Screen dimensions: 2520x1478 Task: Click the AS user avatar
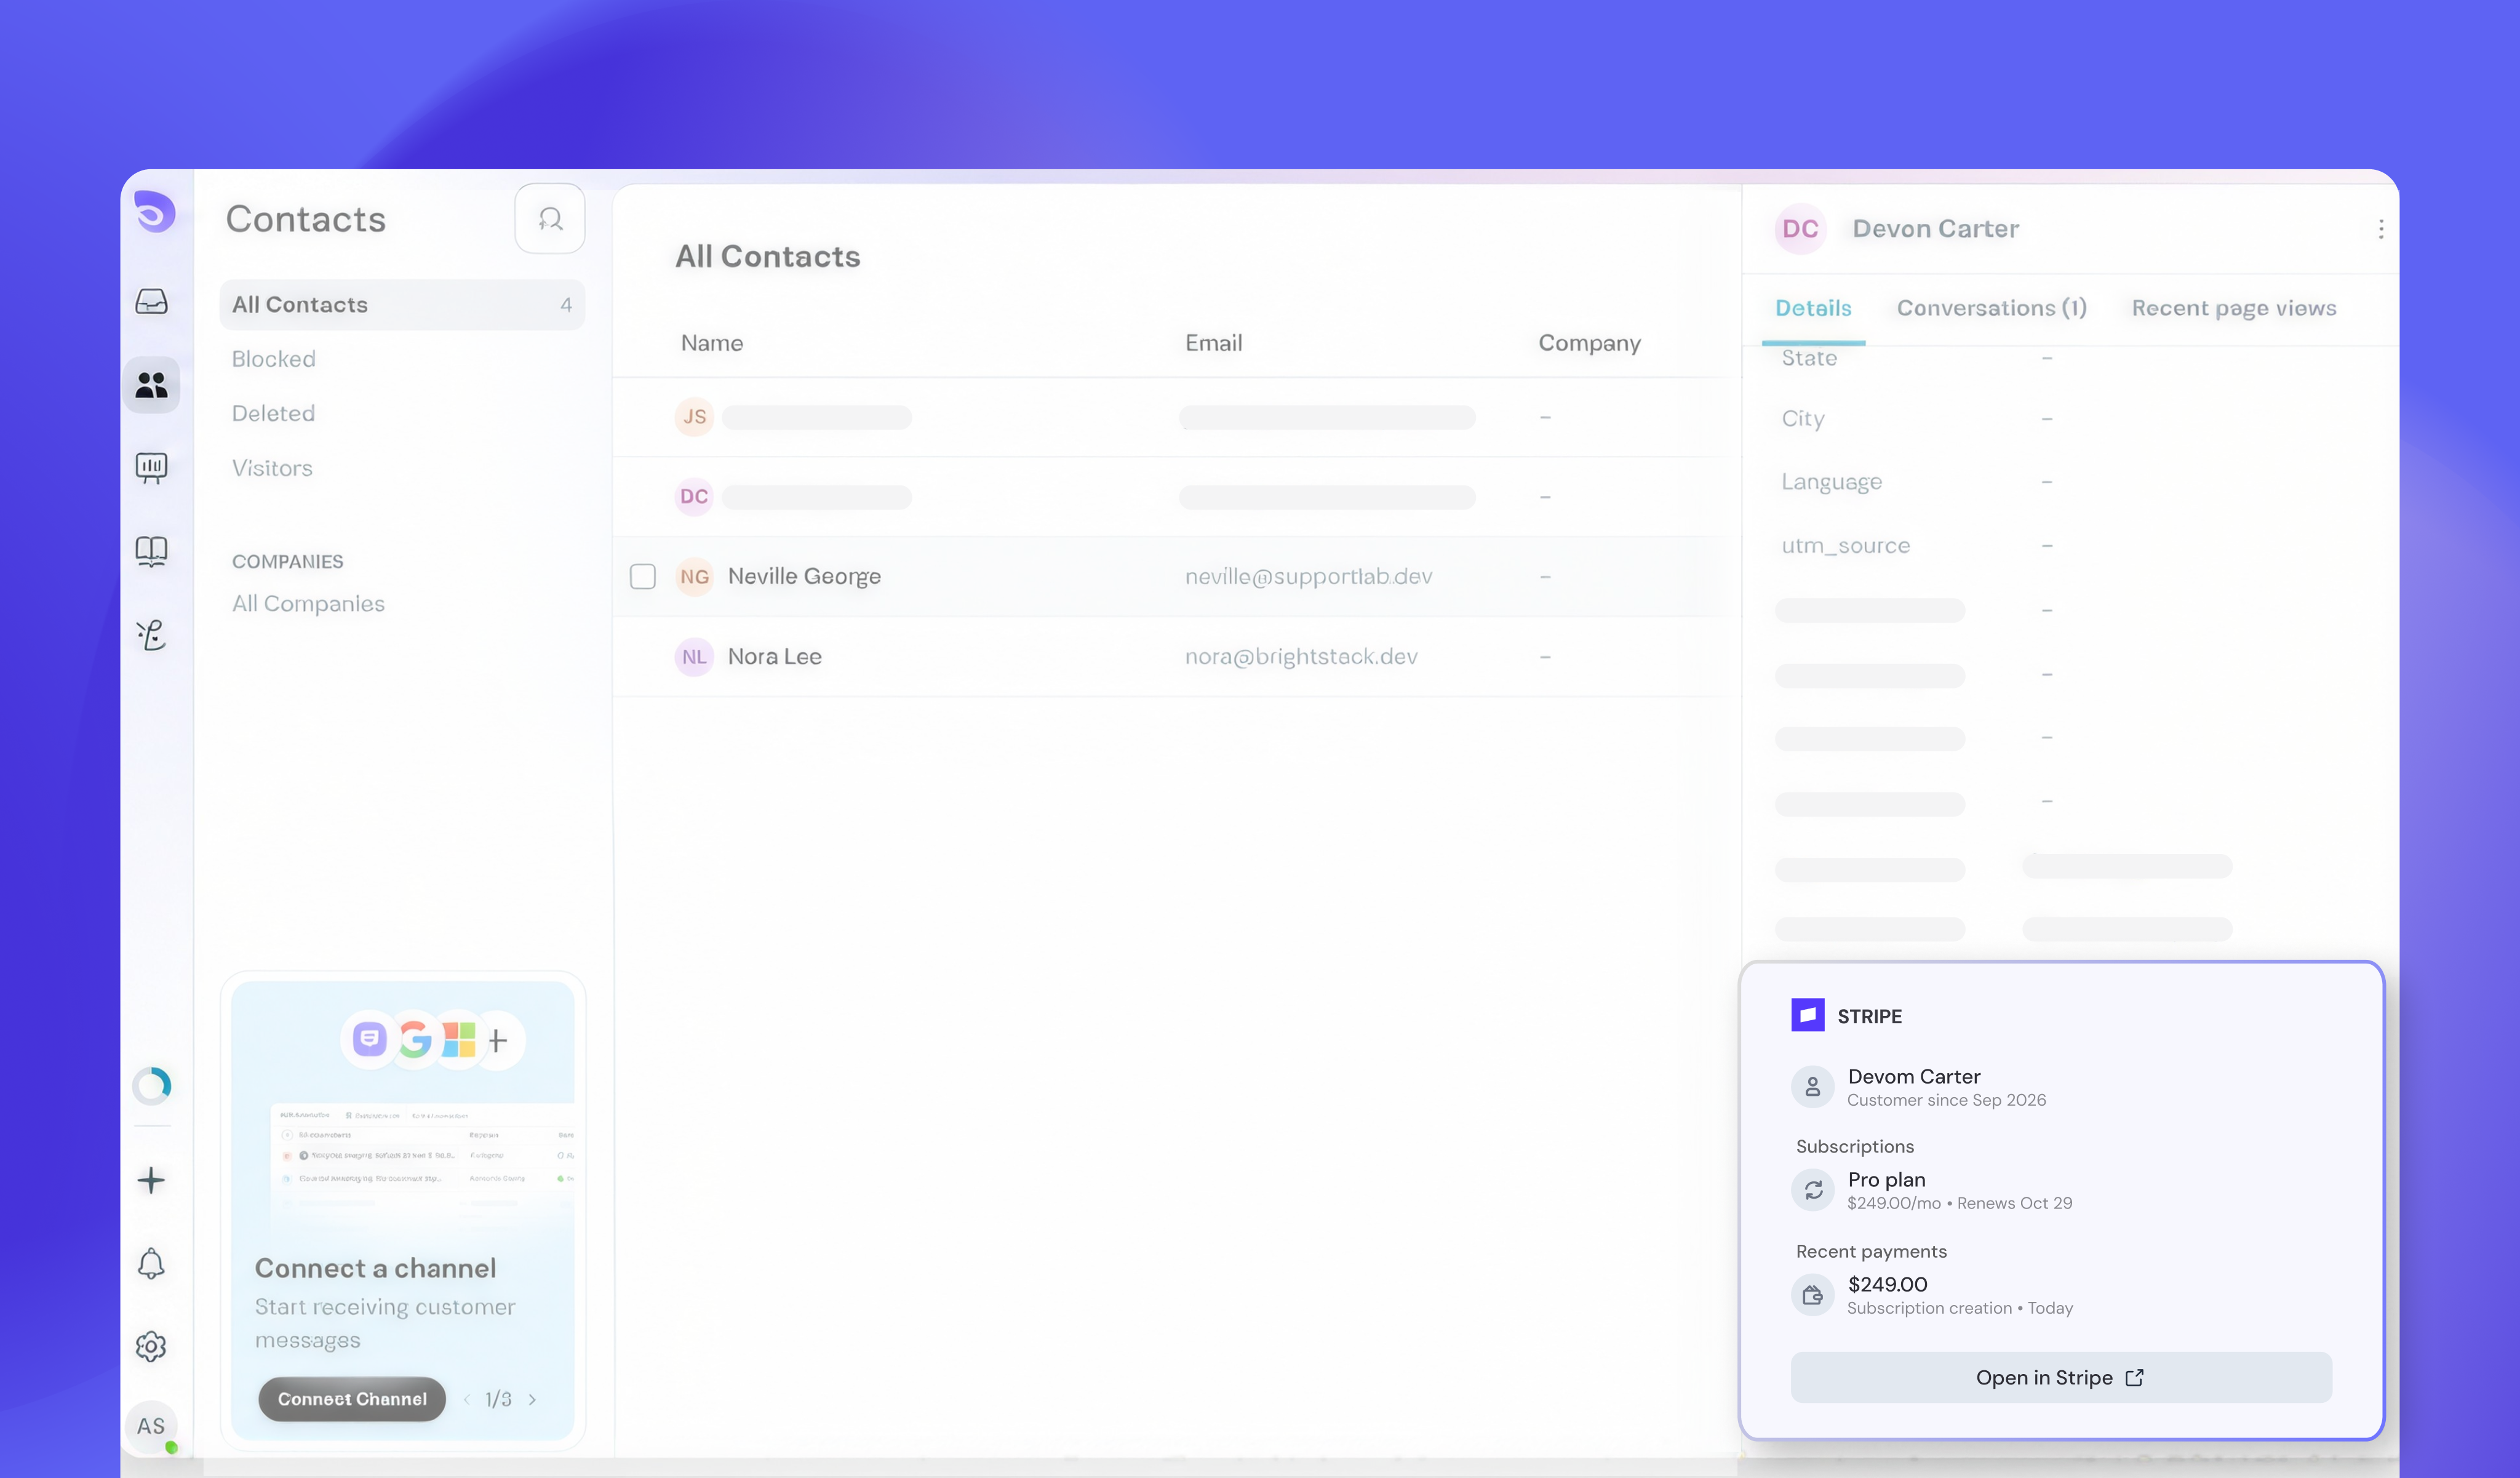tap(151, 1426)
